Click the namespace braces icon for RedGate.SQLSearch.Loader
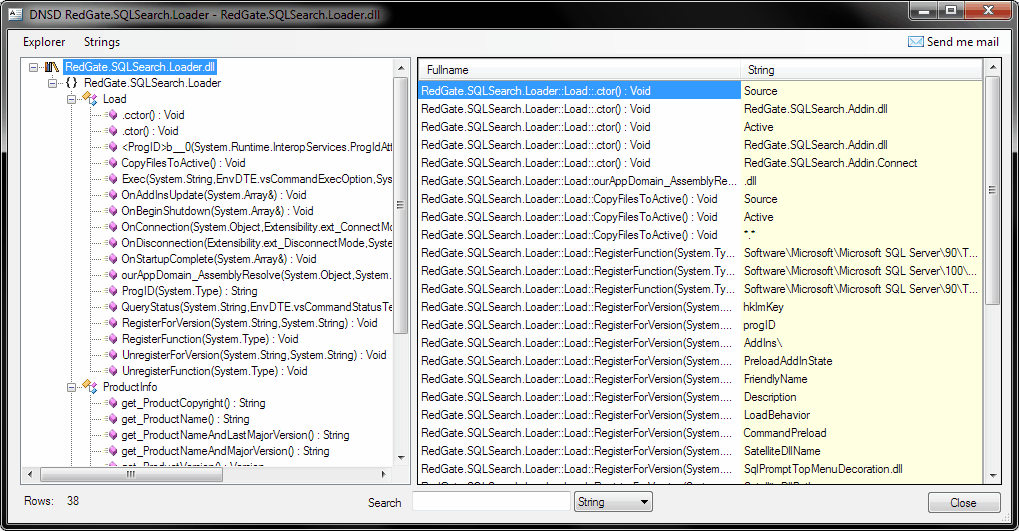 (x=71, y=83)
